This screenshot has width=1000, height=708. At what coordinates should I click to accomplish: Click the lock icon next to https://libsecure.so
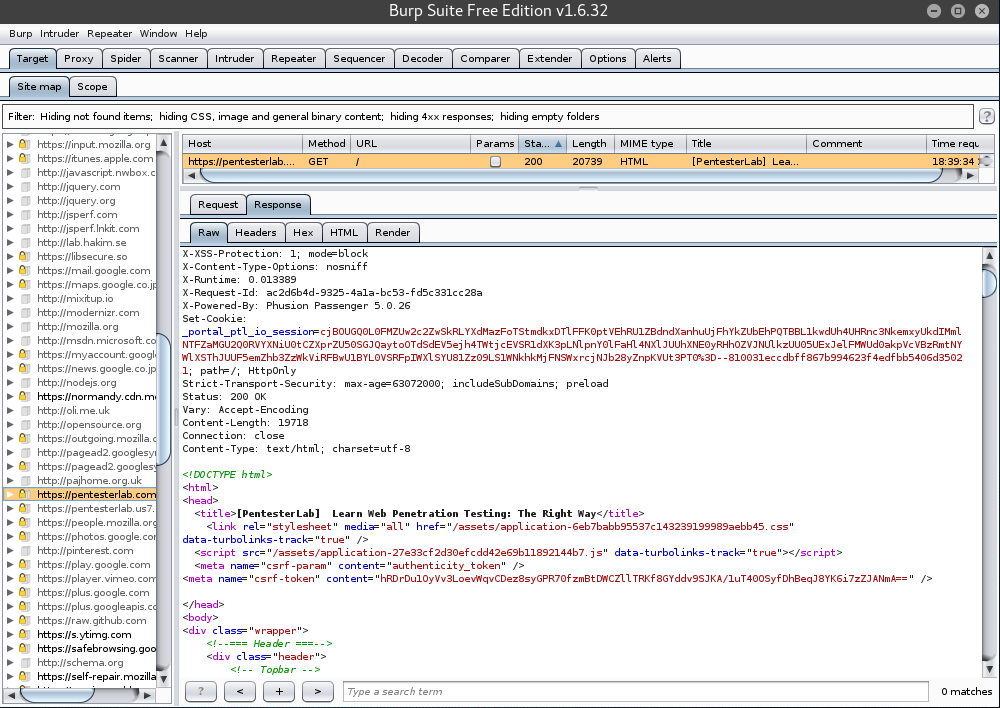(x=24, y=256)
